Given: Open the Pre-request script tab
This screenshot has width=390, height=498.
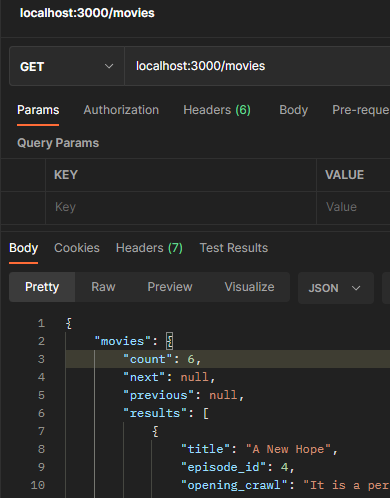Looking at the screenshot, I should click(x=361, y=110).
